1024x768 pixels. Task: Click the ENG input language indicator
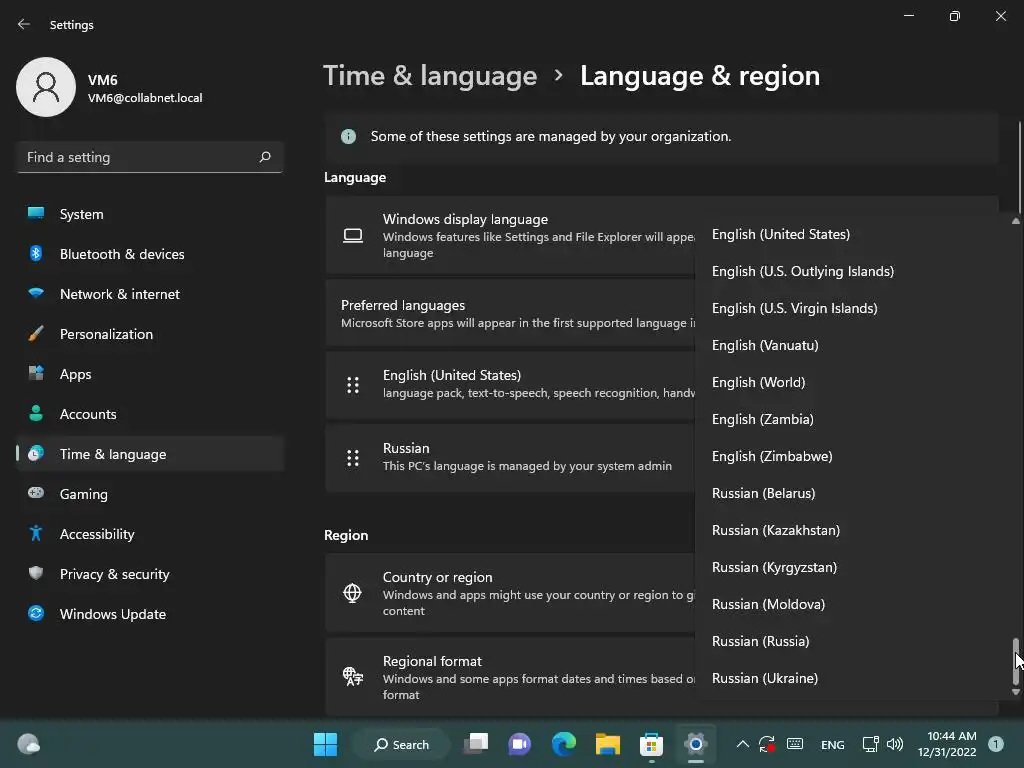pyautogui.click(x=833, y=744)
